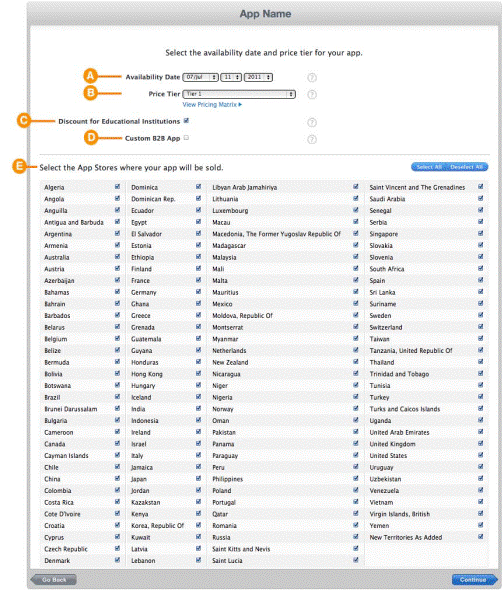Toggle the Netherlands store checkbox

pyautogui.click(x=356, y=350)
